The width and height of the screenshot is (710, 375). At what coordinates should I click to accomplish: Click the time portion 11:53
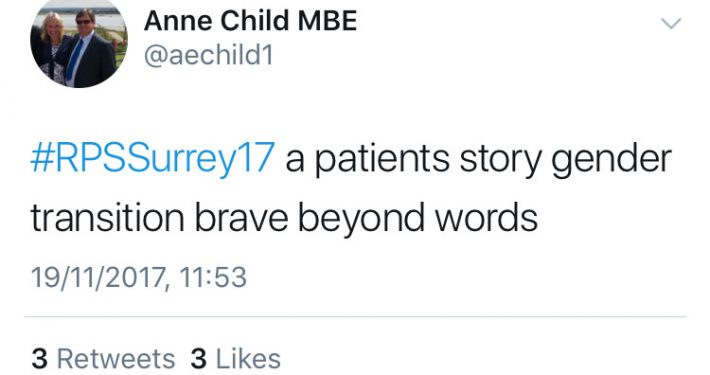(x=213, y=277)
